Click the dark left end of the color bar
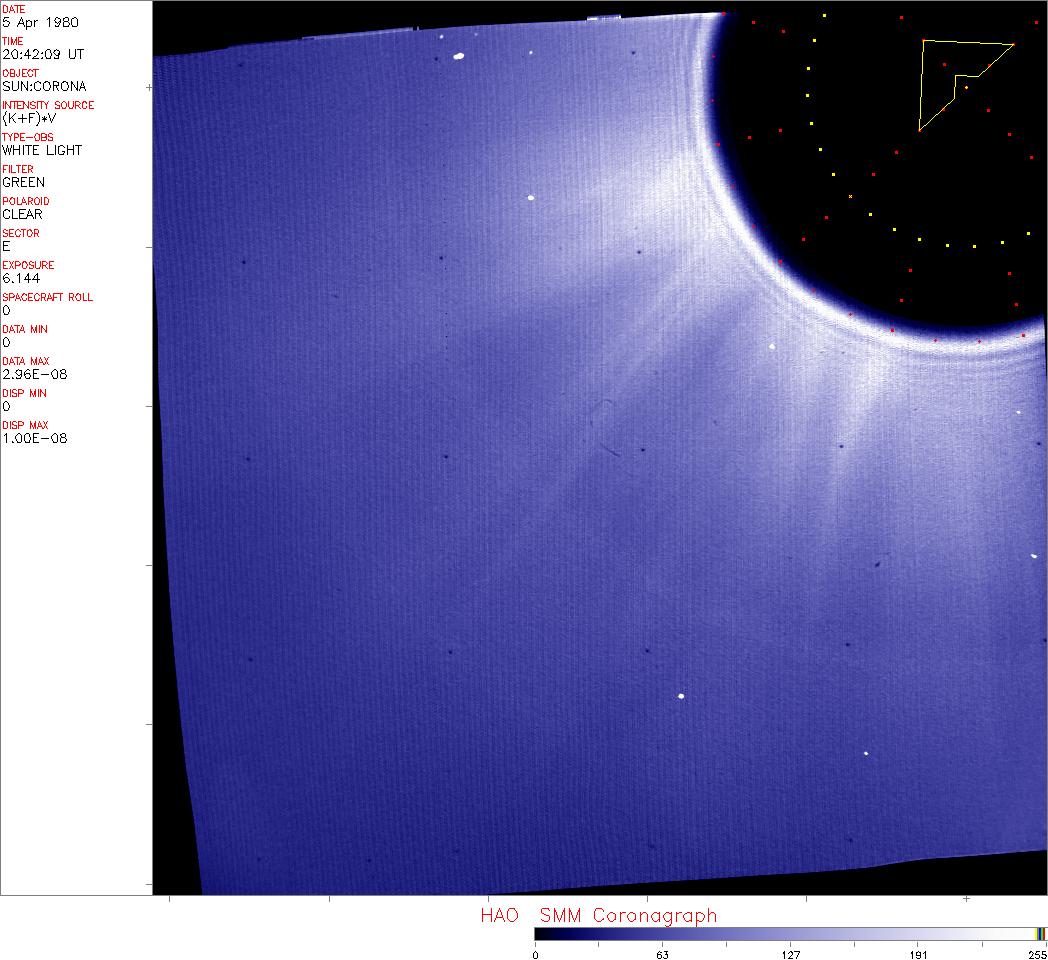Screen dimensions: 1048x960 click(x=540, y=933)
